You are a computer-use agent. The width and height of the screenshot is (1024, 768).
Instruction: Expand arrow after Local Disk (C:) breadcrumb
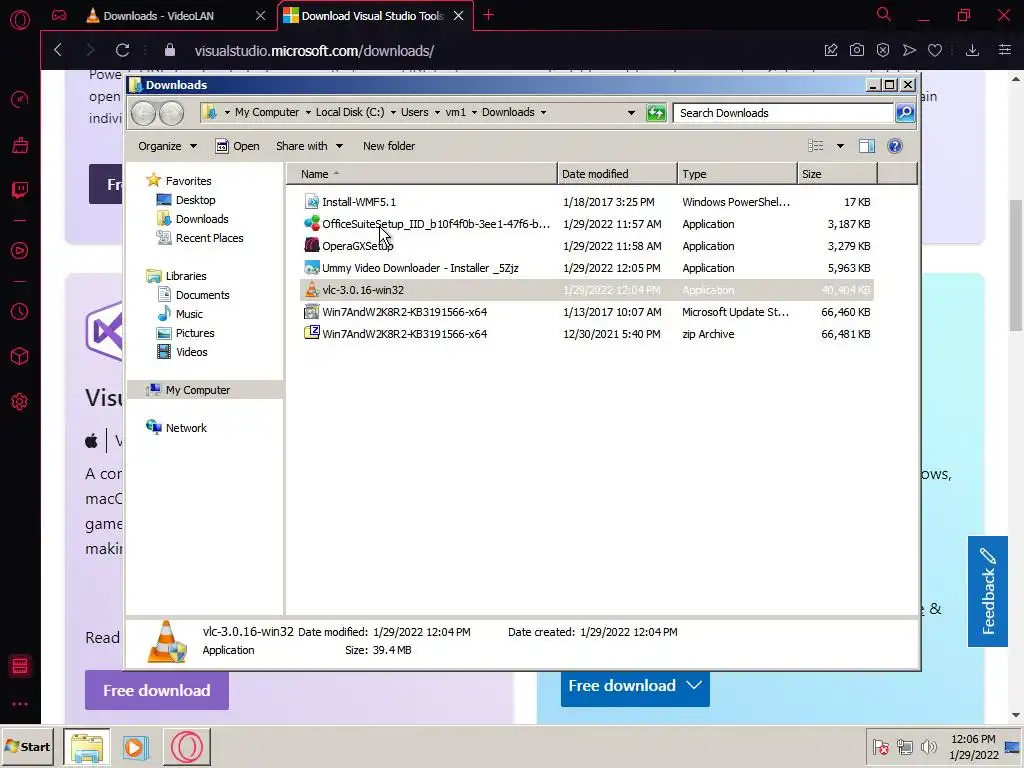tap(393, 112)
